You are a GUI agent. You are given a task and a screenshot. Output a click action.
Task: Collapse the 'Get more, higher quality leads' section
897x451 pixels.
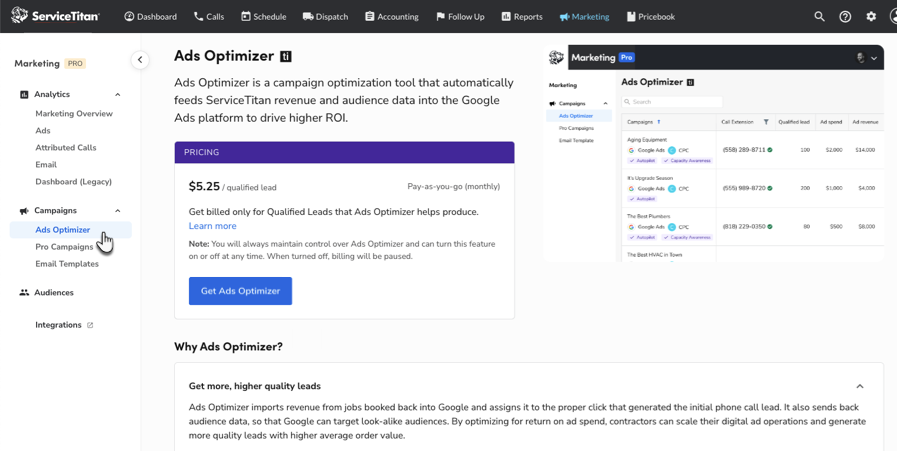(860, 386)
